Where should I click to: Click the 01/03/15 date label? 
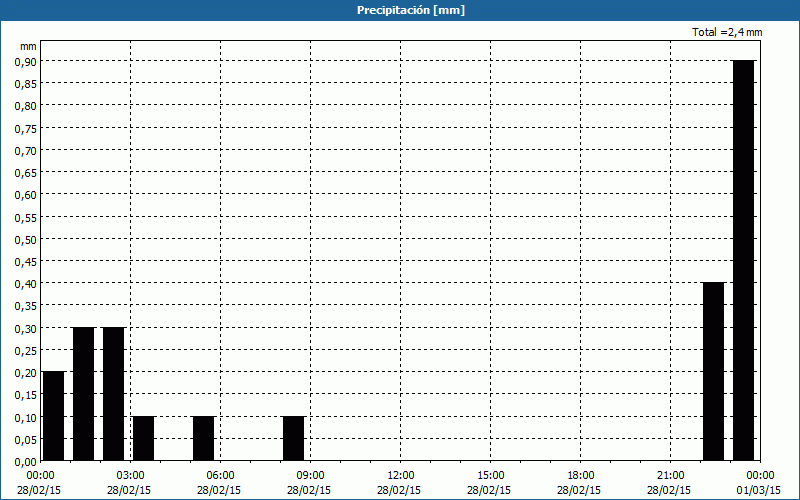pyautogui.click(x=759, y=490)
